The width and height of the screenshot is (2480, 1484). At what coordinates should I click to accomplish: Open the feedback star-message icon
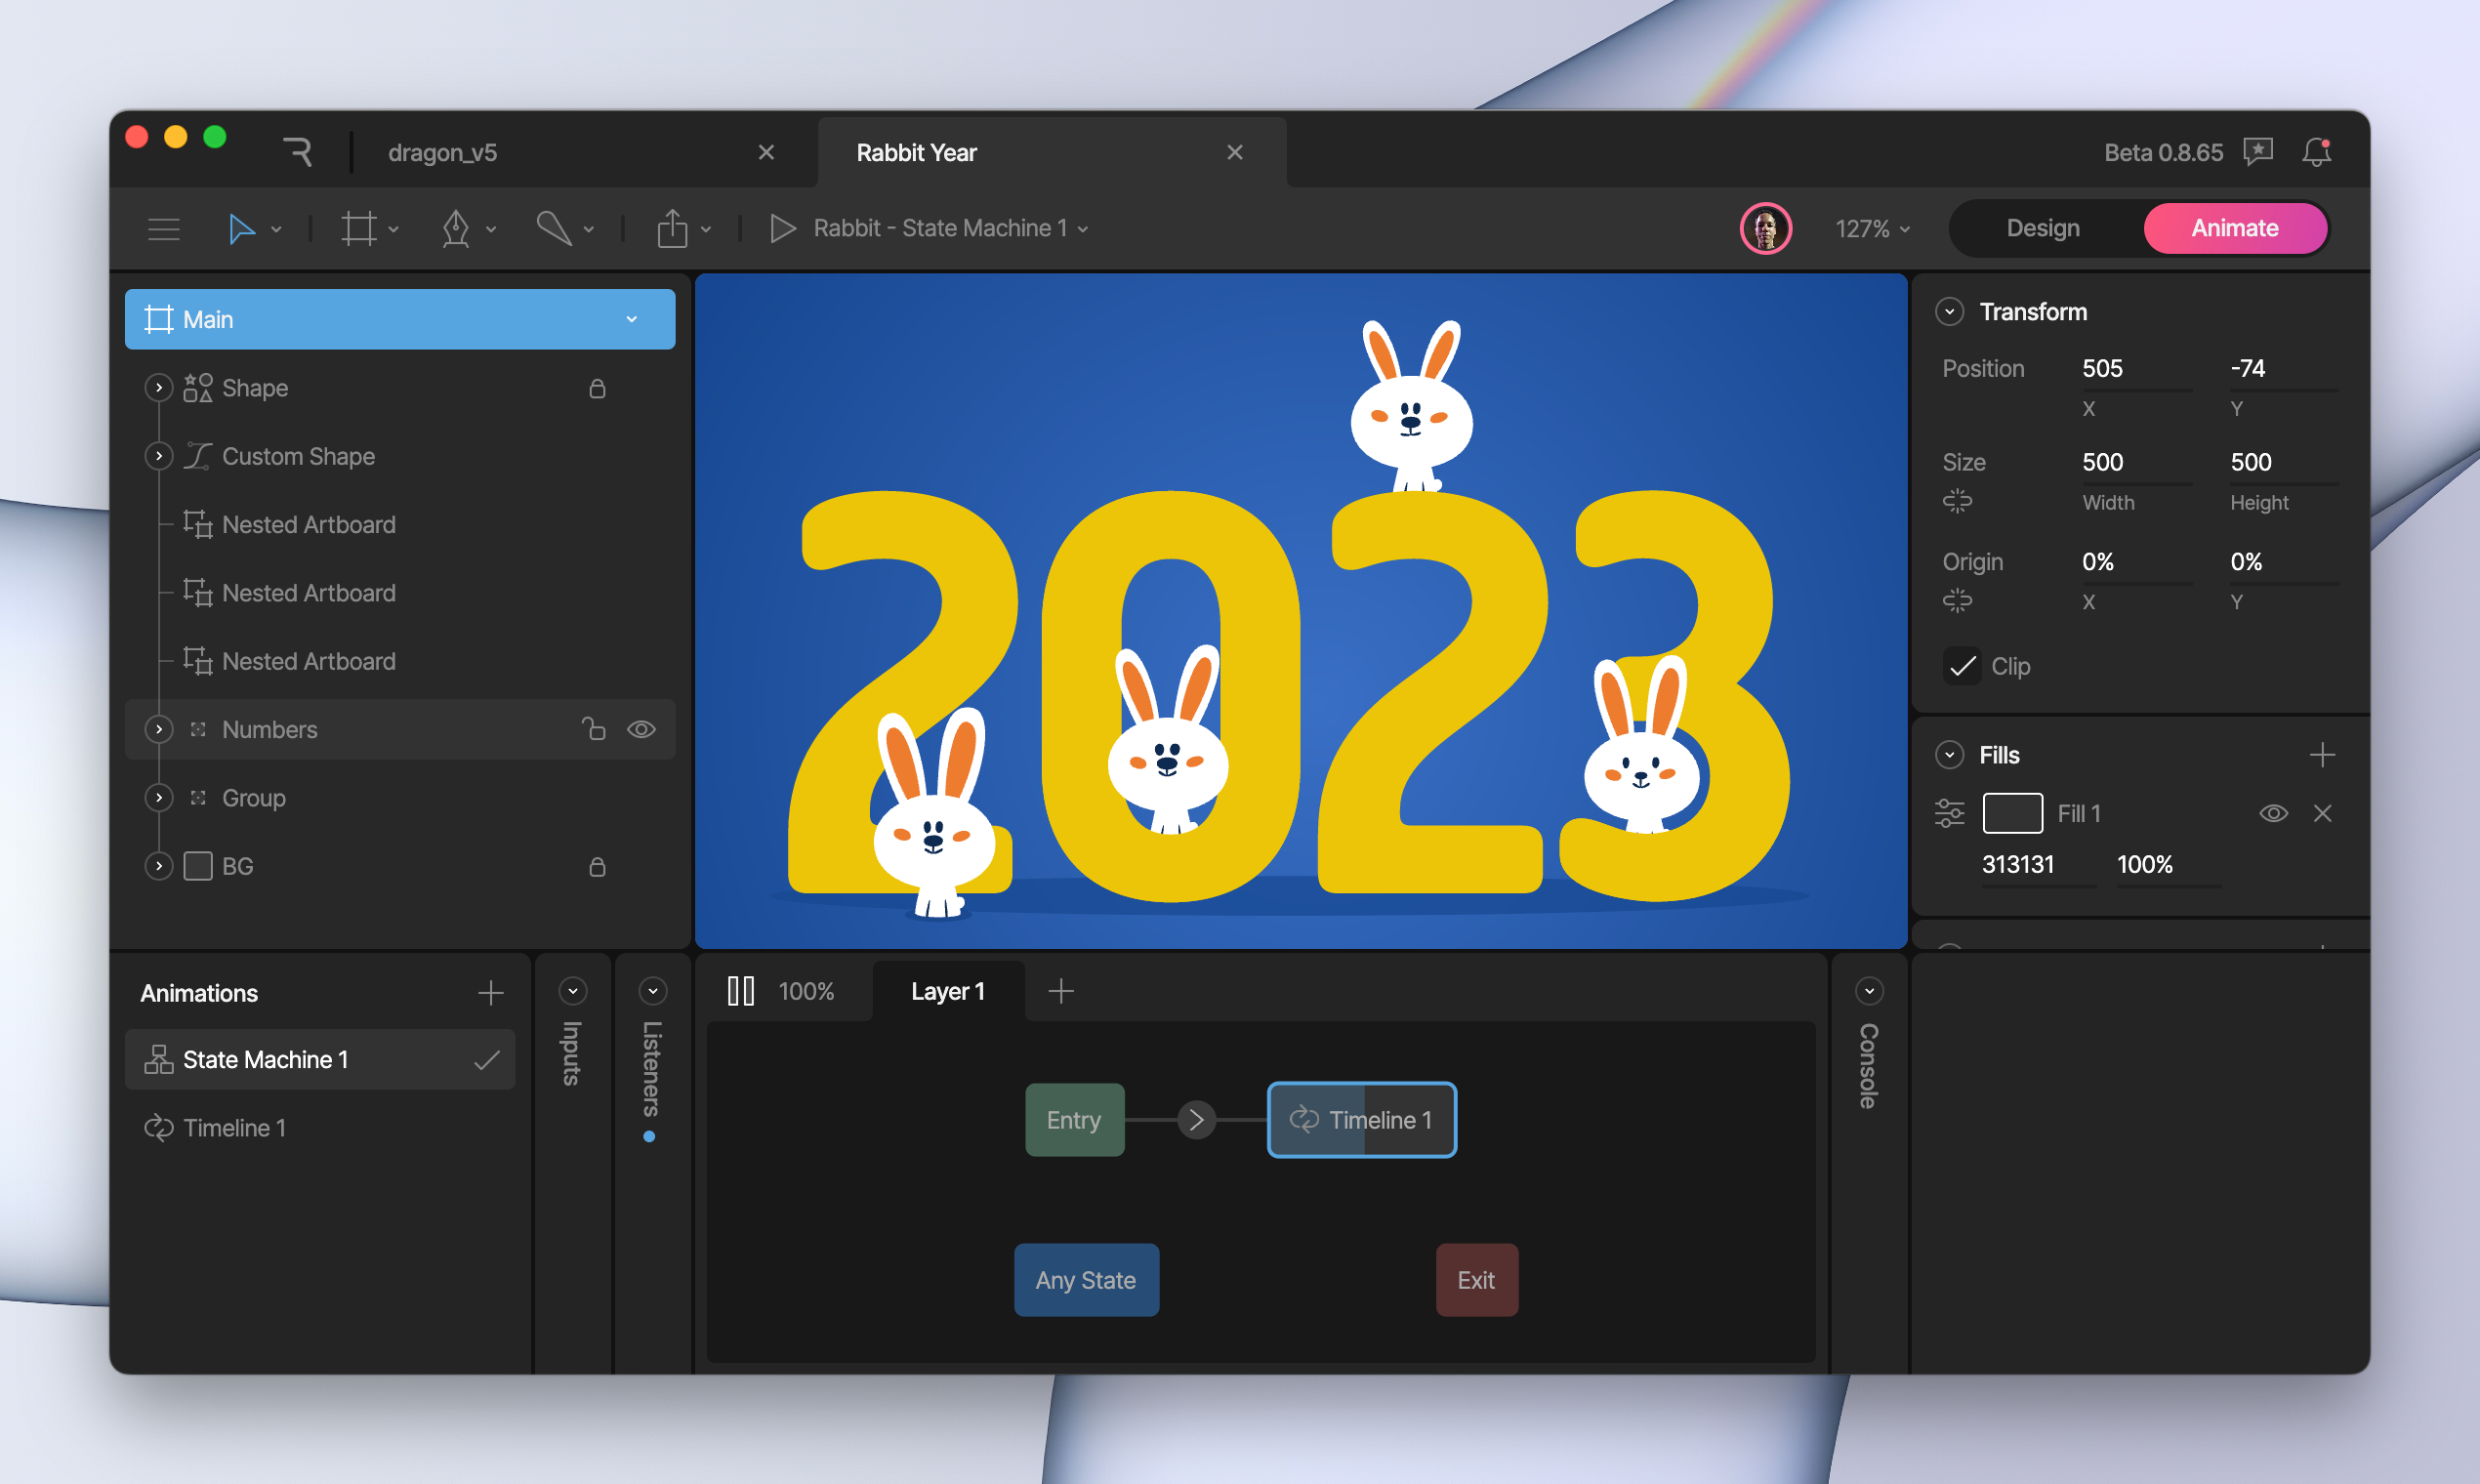(2258, 152)
